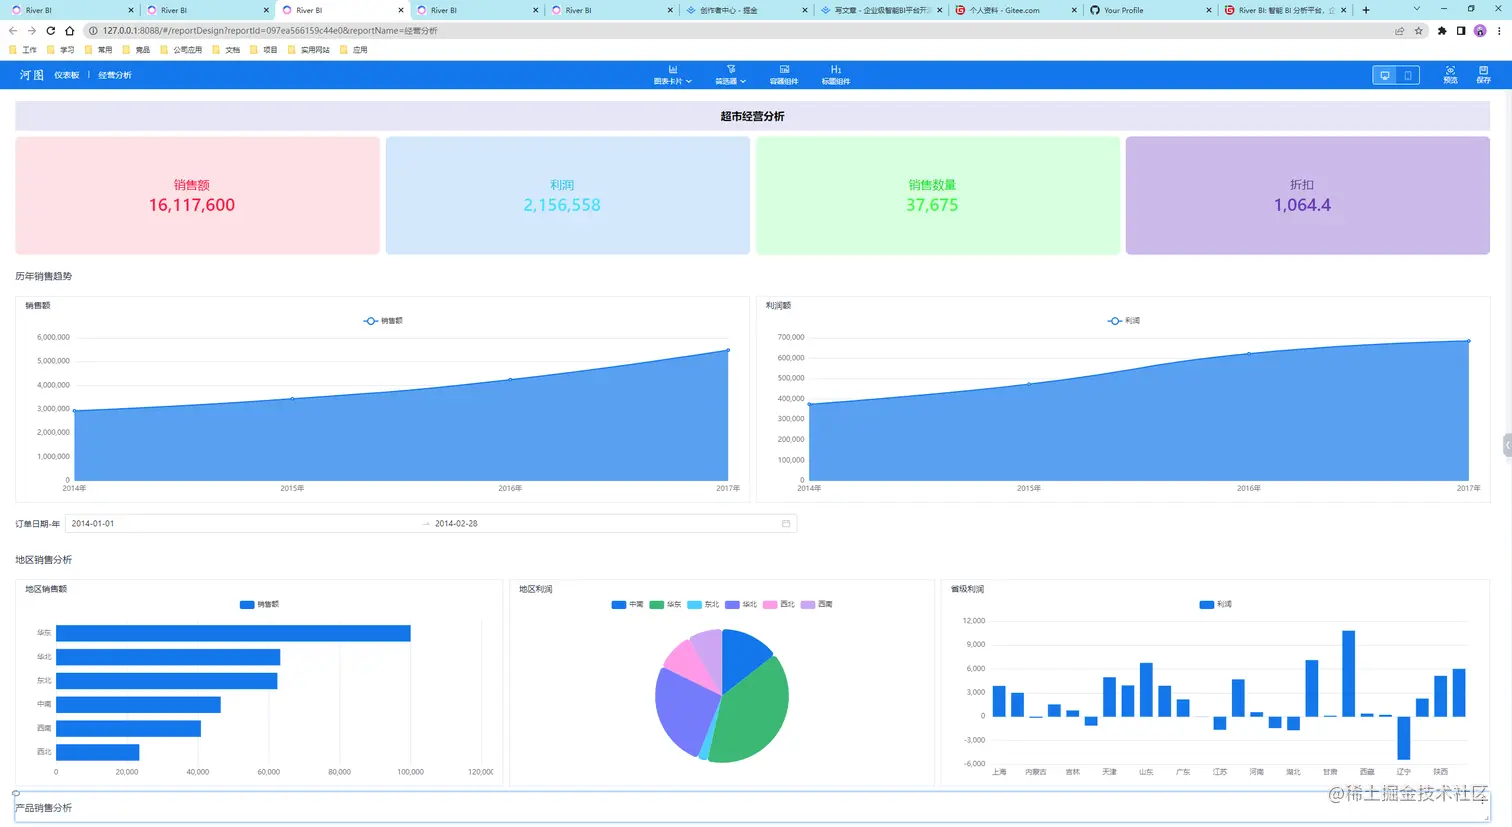Open the 图表卡片 chart card menu

(x=673, y=75)
